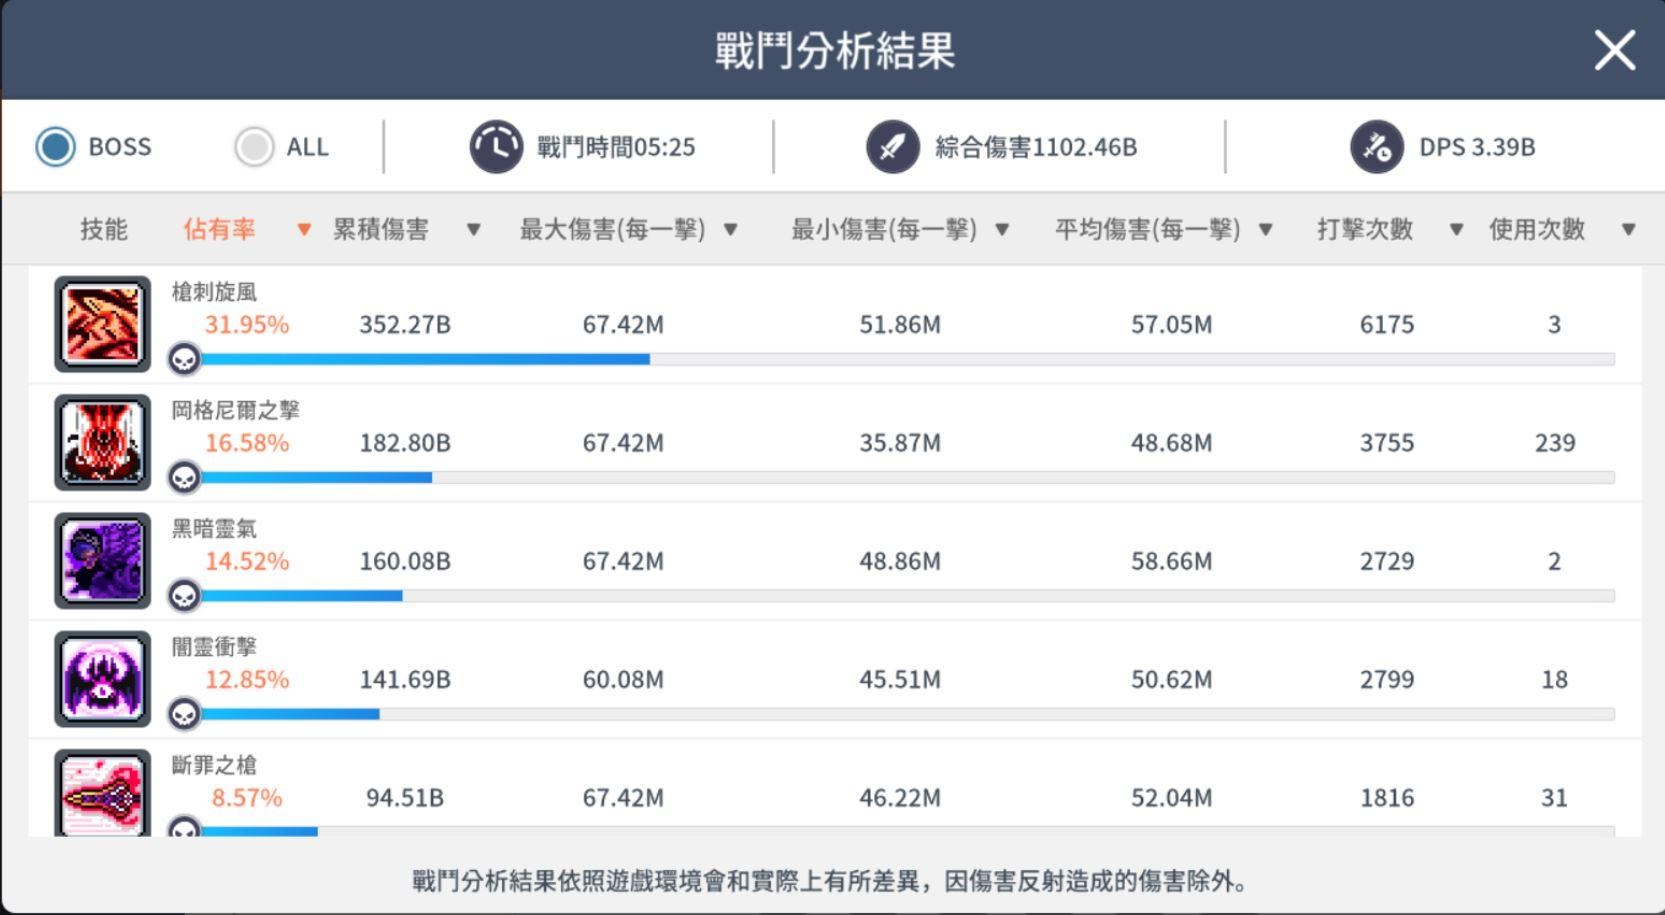The height and width of the screenshot is (915, 1665).
Task: Click the 使用次數 column header
Action: pyautogui.click(x=1537, y=229)
